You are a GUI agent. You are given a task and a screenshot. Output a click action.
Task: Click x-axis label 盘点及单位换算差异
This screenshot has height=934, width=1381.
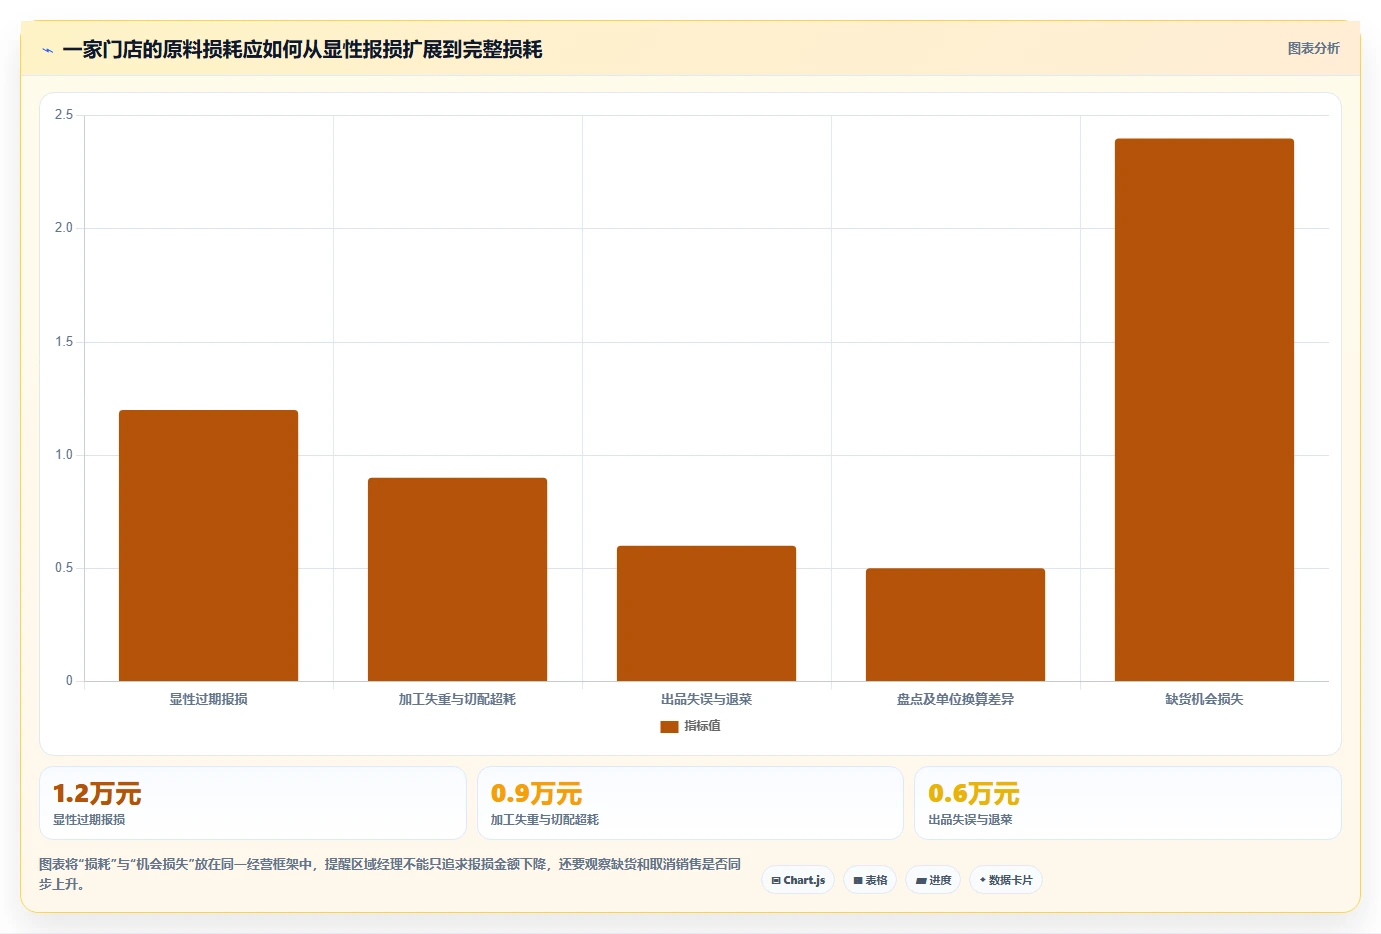(x=955, y=699)
